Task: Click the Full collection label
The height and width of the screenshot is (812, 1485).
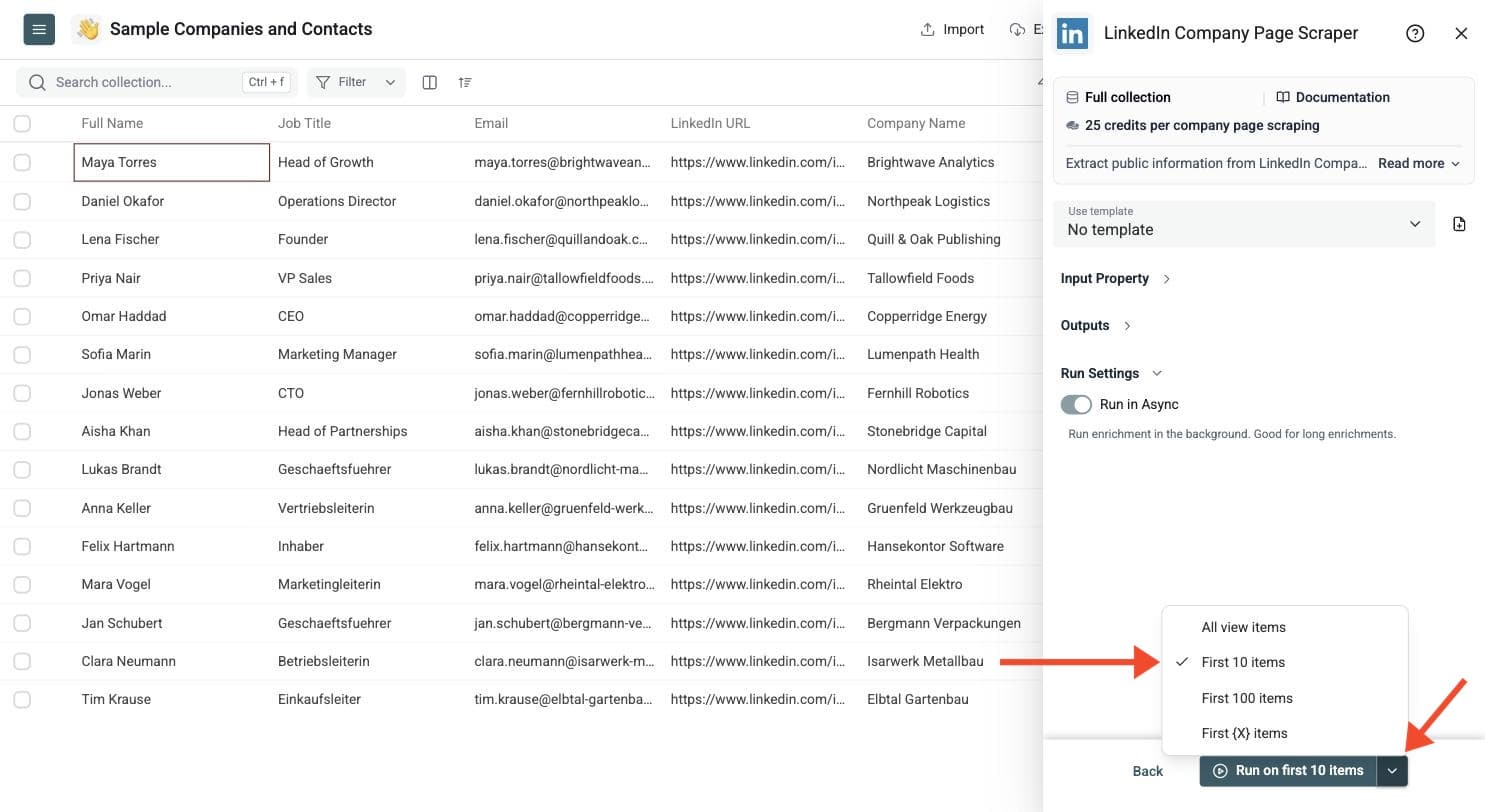Action: [x=1127, y=97]
